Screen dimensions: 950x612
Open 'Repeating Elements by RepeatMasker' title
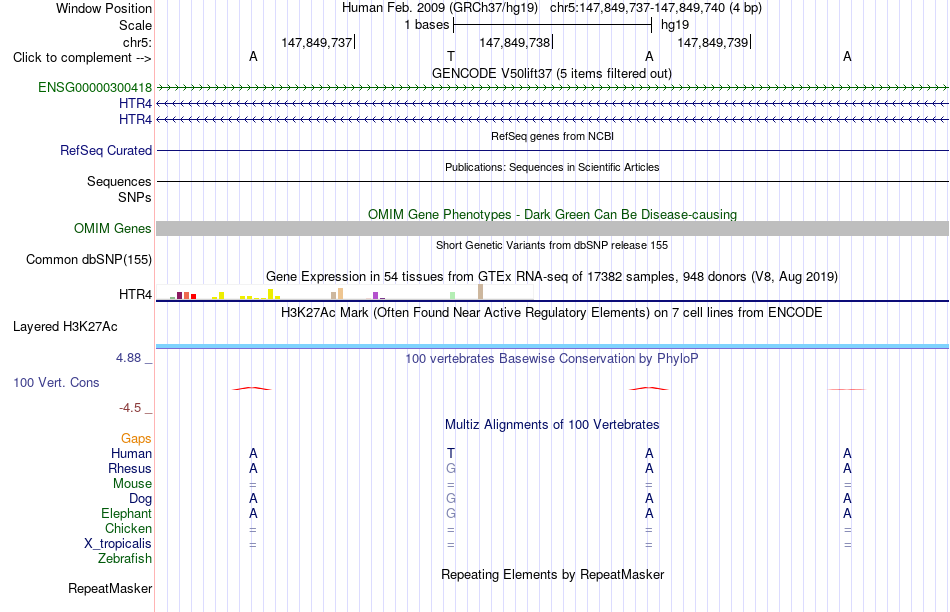(553, 574)
